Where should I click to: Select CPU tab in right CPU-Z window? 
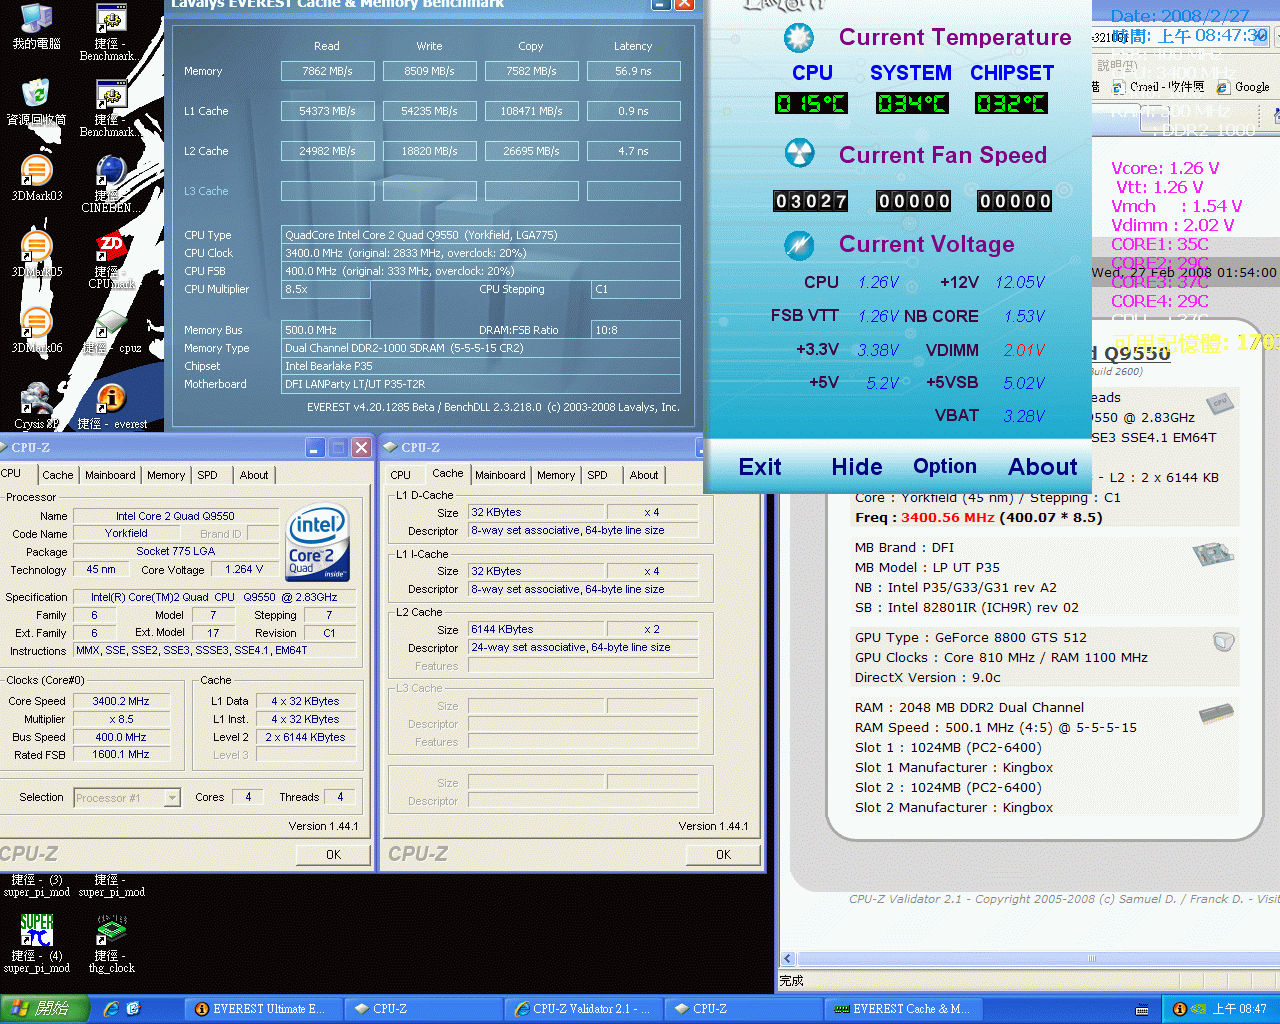point(400,475)
